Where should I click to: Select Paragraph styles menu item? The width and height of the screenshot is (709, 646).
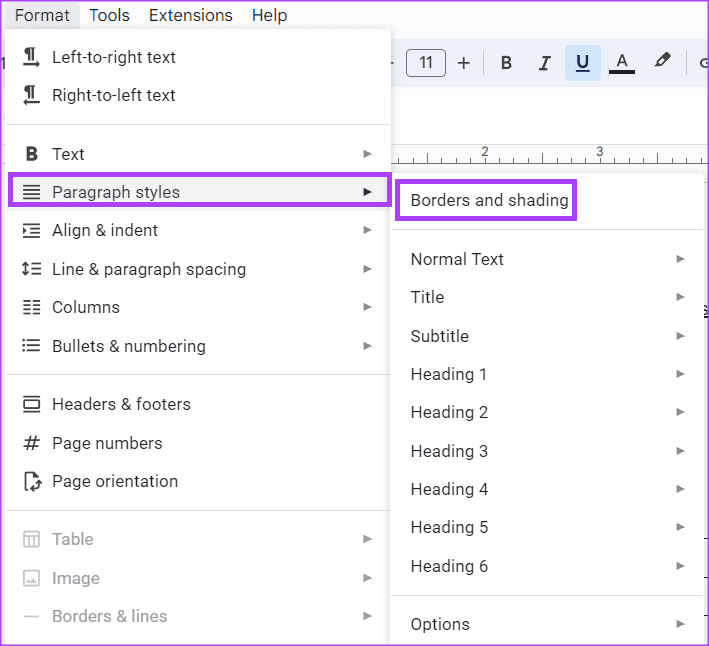(x=199, y=192)
